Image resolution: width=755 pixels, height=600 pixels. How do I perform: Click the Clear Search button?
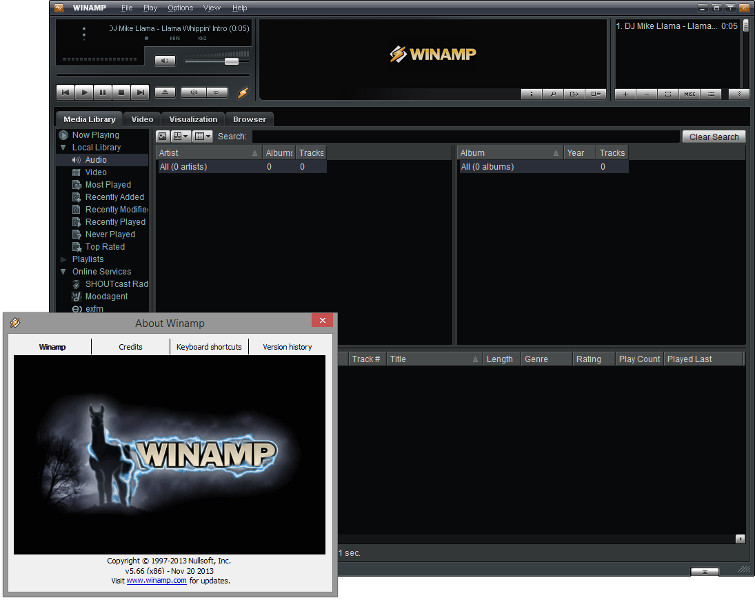pyautogui.click(x=714, y=137)
